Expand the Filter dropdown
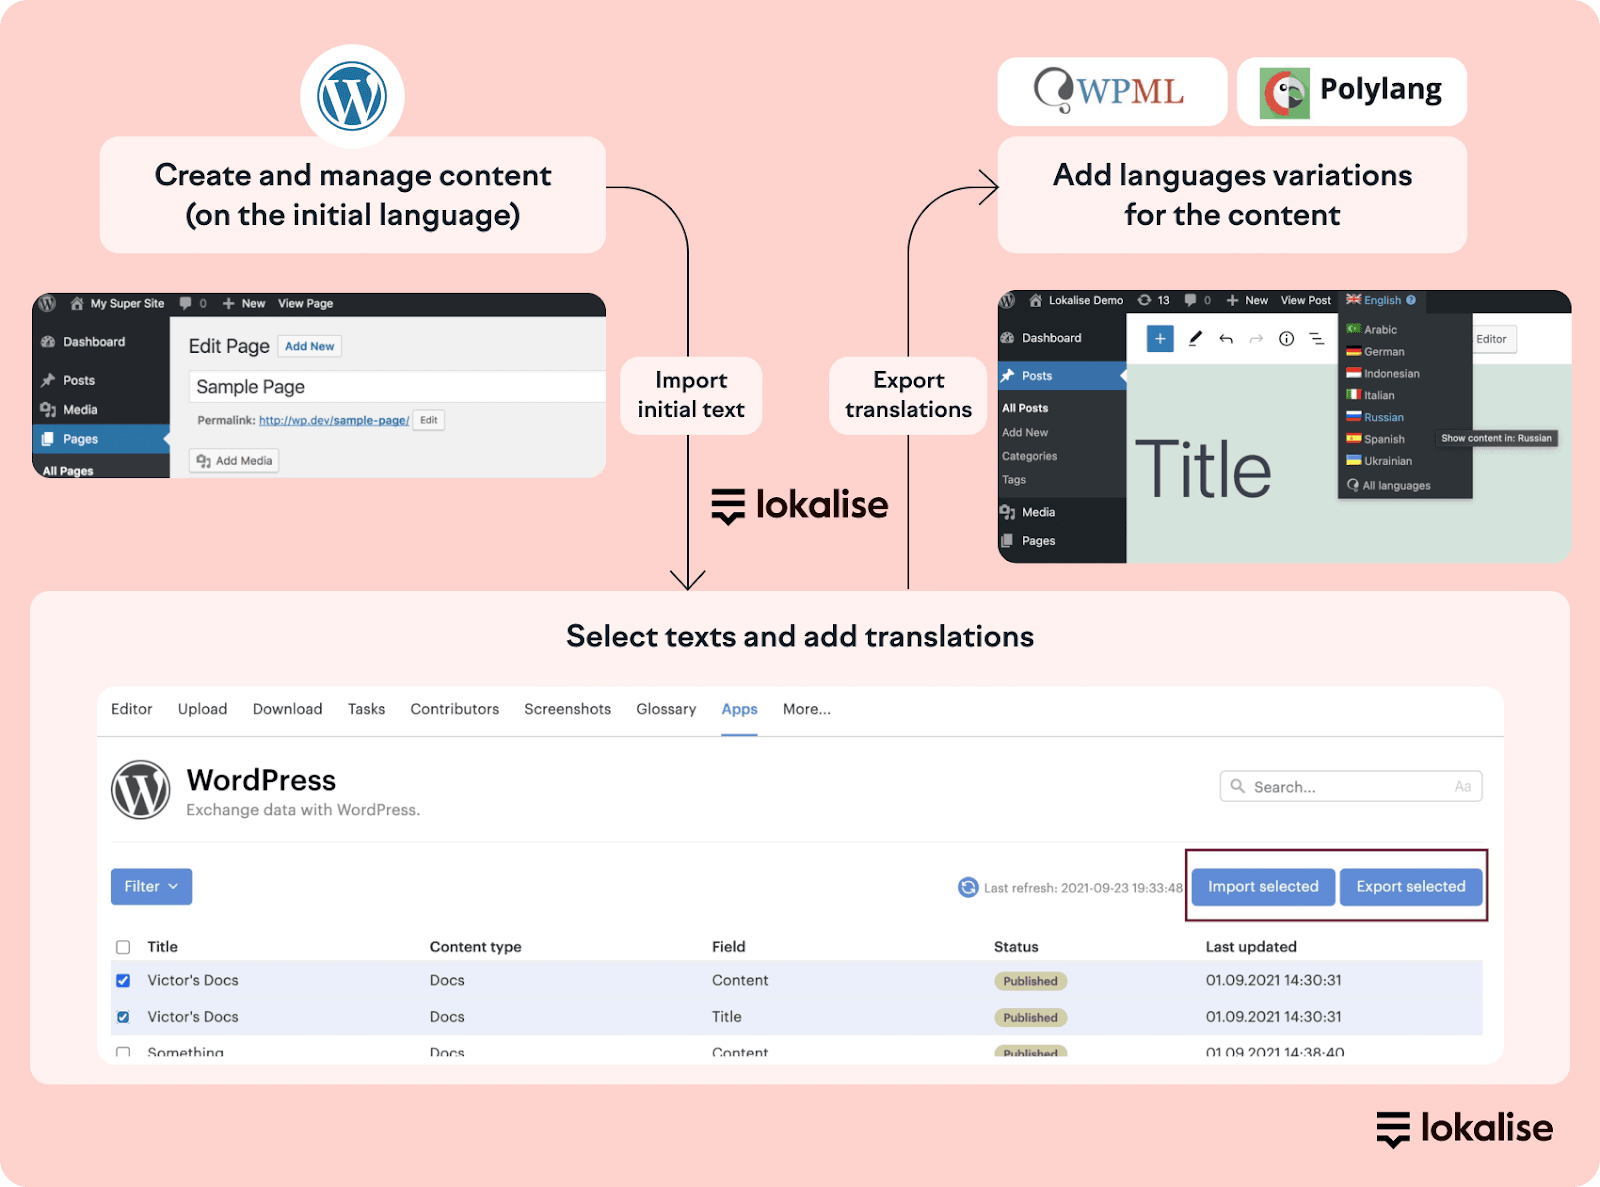This screenshot has width=1600, height=1187. pyautogui.click(x=151, y=887)
